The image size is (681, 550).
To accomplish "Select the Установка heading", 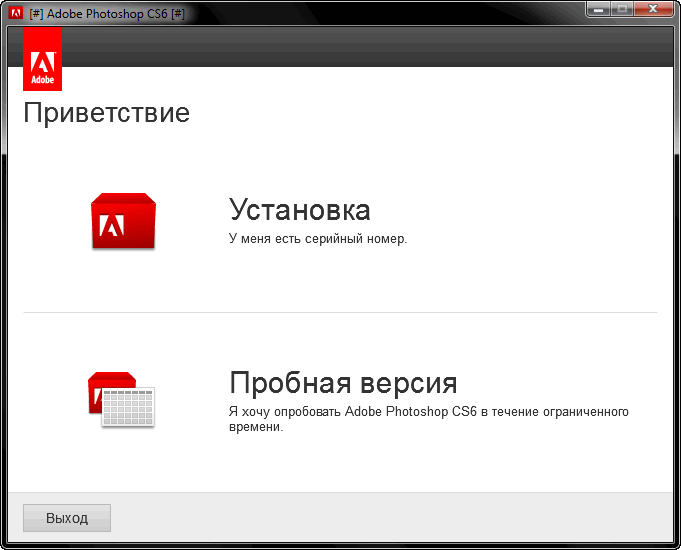I will coord(299,210).
